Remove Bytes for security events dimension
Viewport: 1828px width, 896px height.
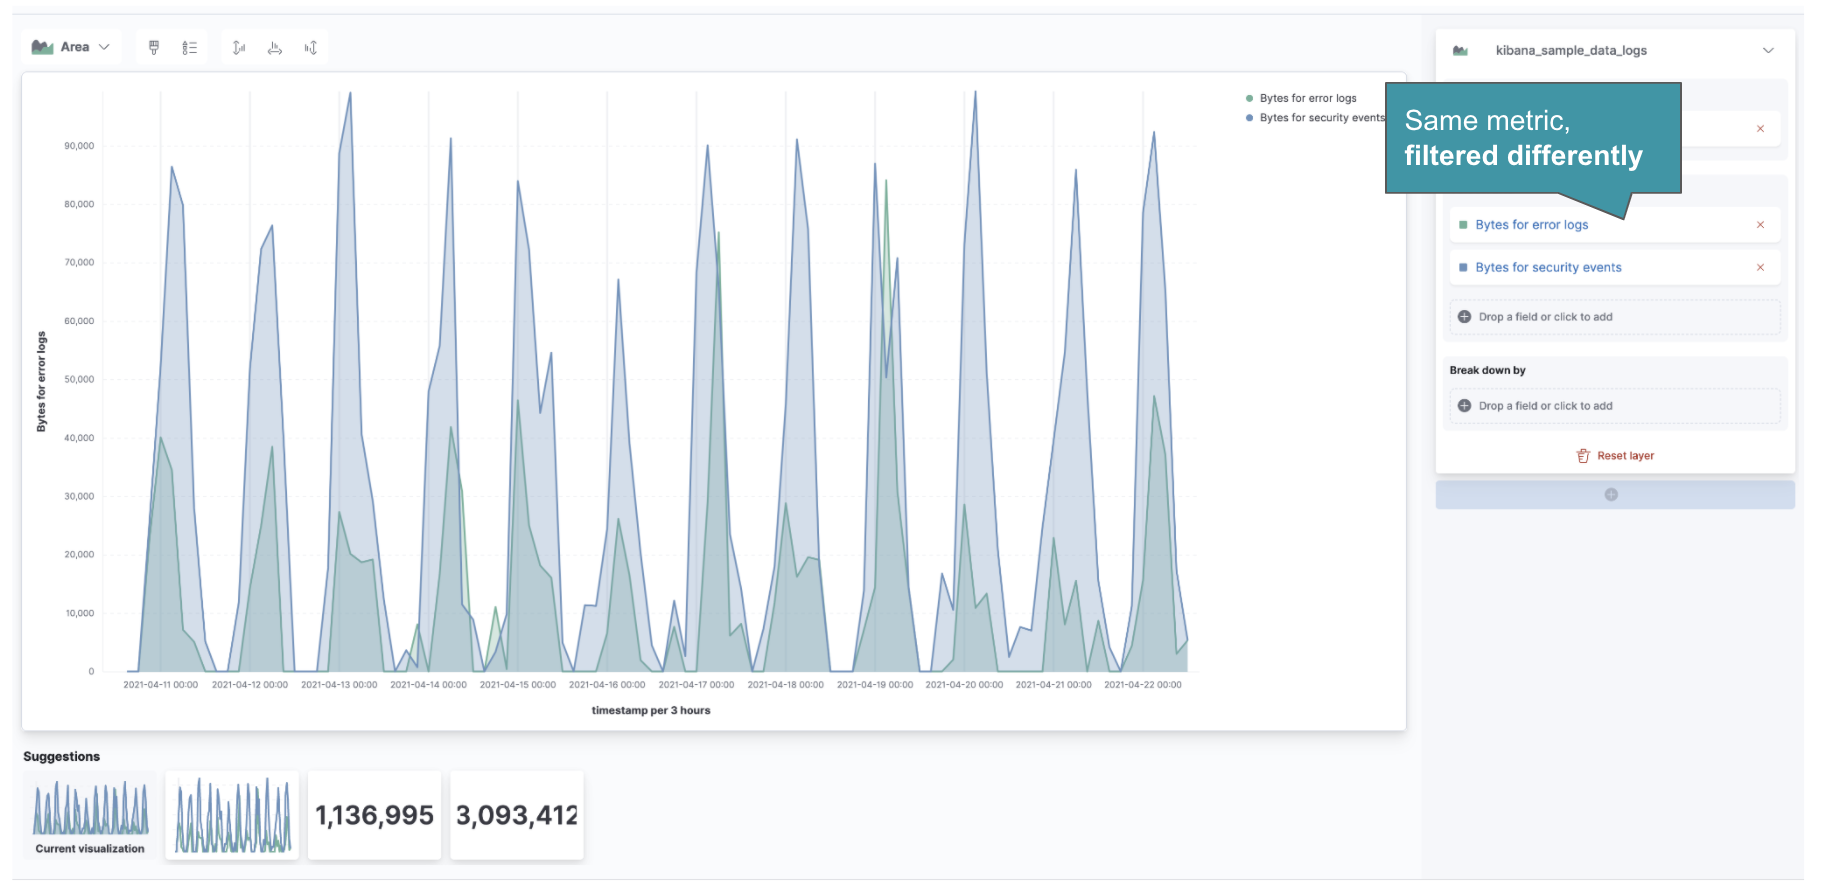click(x=1760, y=268)
